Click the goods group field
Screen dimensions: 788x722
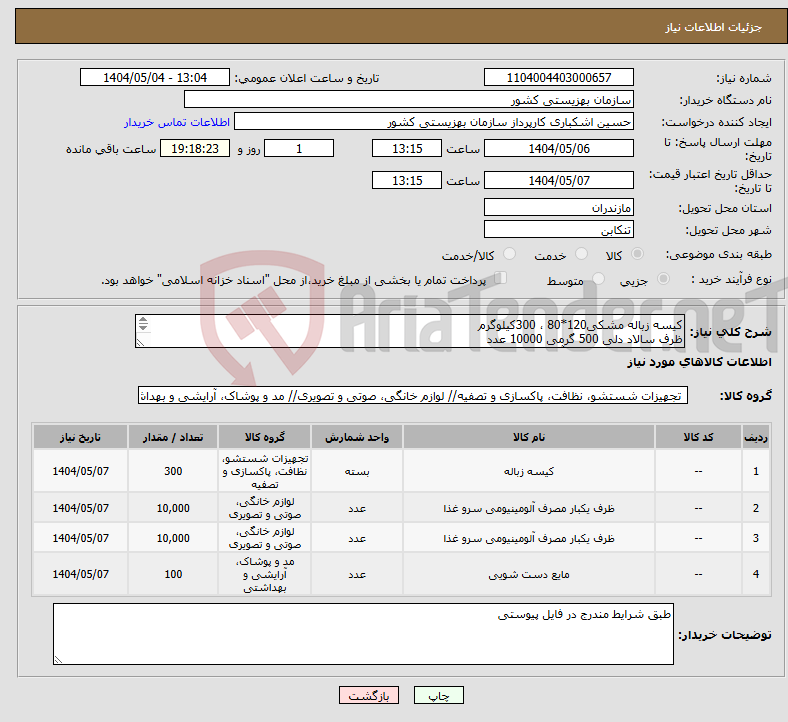413,396
